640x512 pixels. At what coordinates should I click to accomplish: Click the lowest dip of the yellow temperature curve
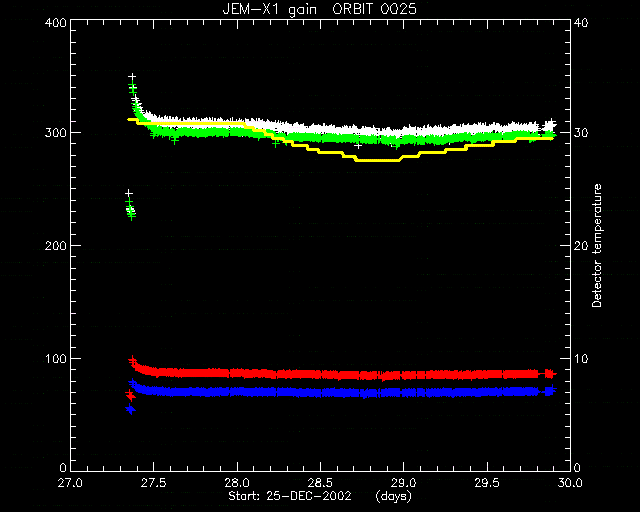coord(378,160)
